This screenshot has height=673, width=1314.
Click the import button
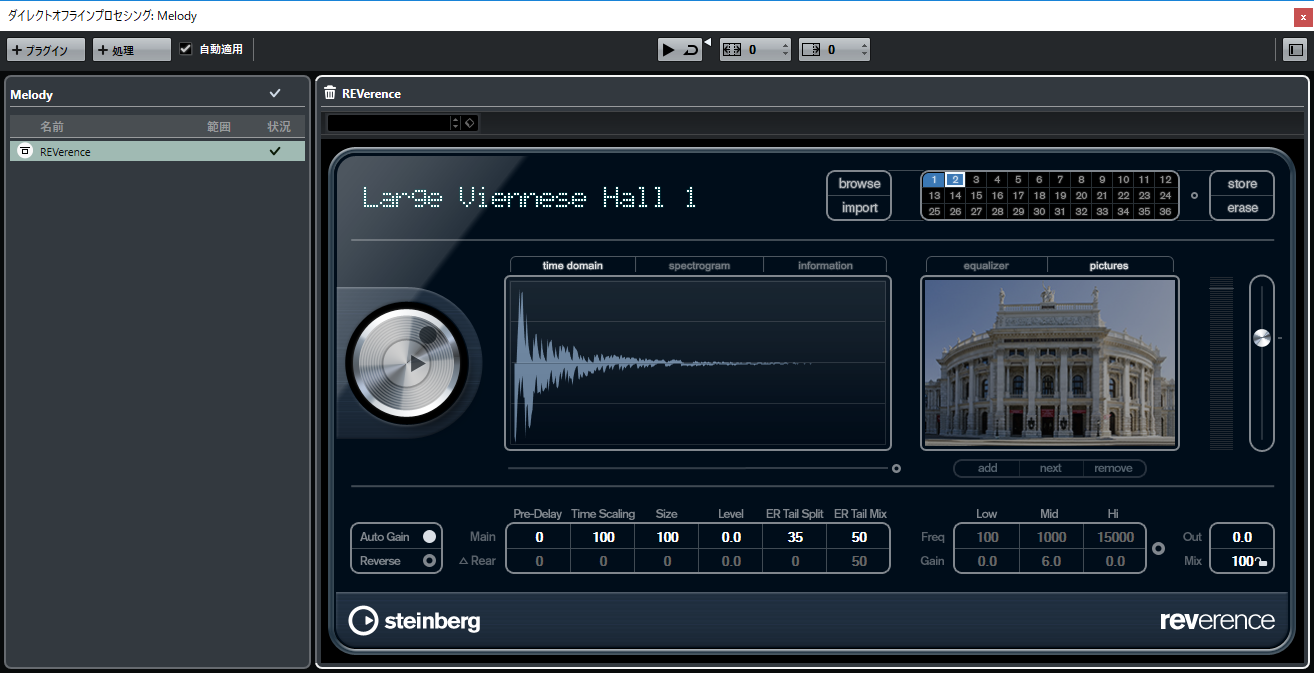859,208
